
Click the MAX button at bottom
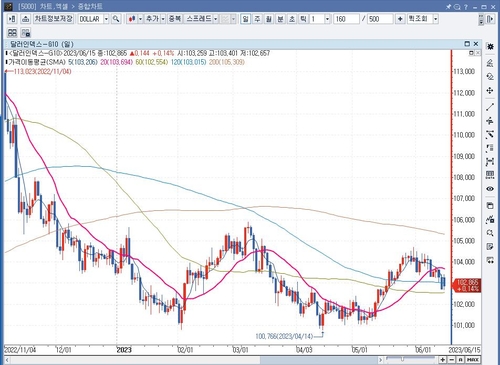(x=473, y=360)
